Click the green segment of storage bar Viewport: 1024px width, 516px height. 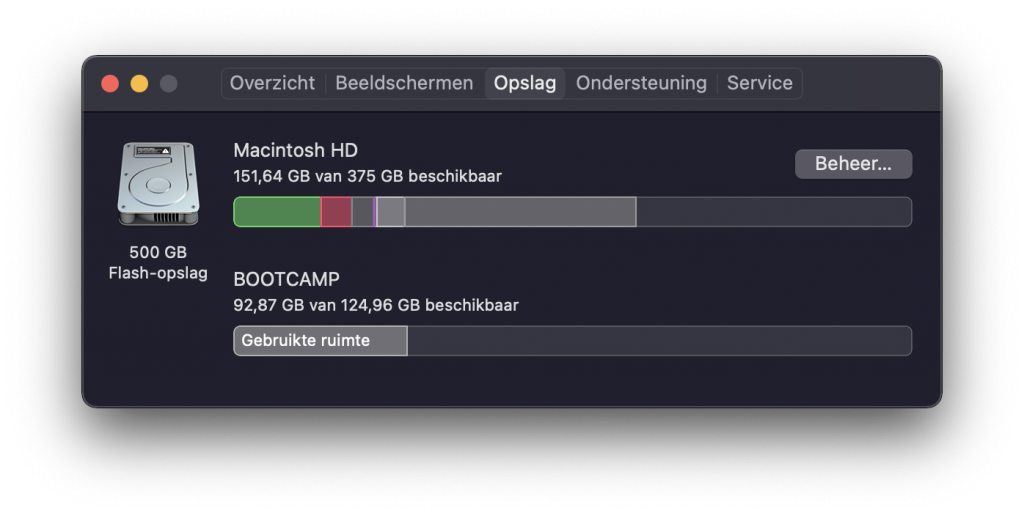point(277,212)
